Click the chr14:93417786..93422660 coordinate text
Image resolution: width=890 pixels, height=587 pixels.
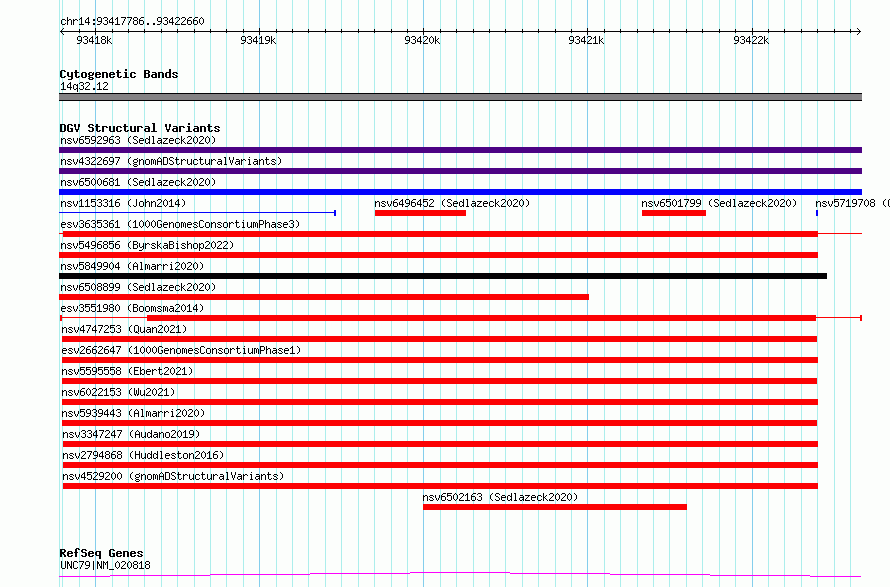click(x=132, y=21)
